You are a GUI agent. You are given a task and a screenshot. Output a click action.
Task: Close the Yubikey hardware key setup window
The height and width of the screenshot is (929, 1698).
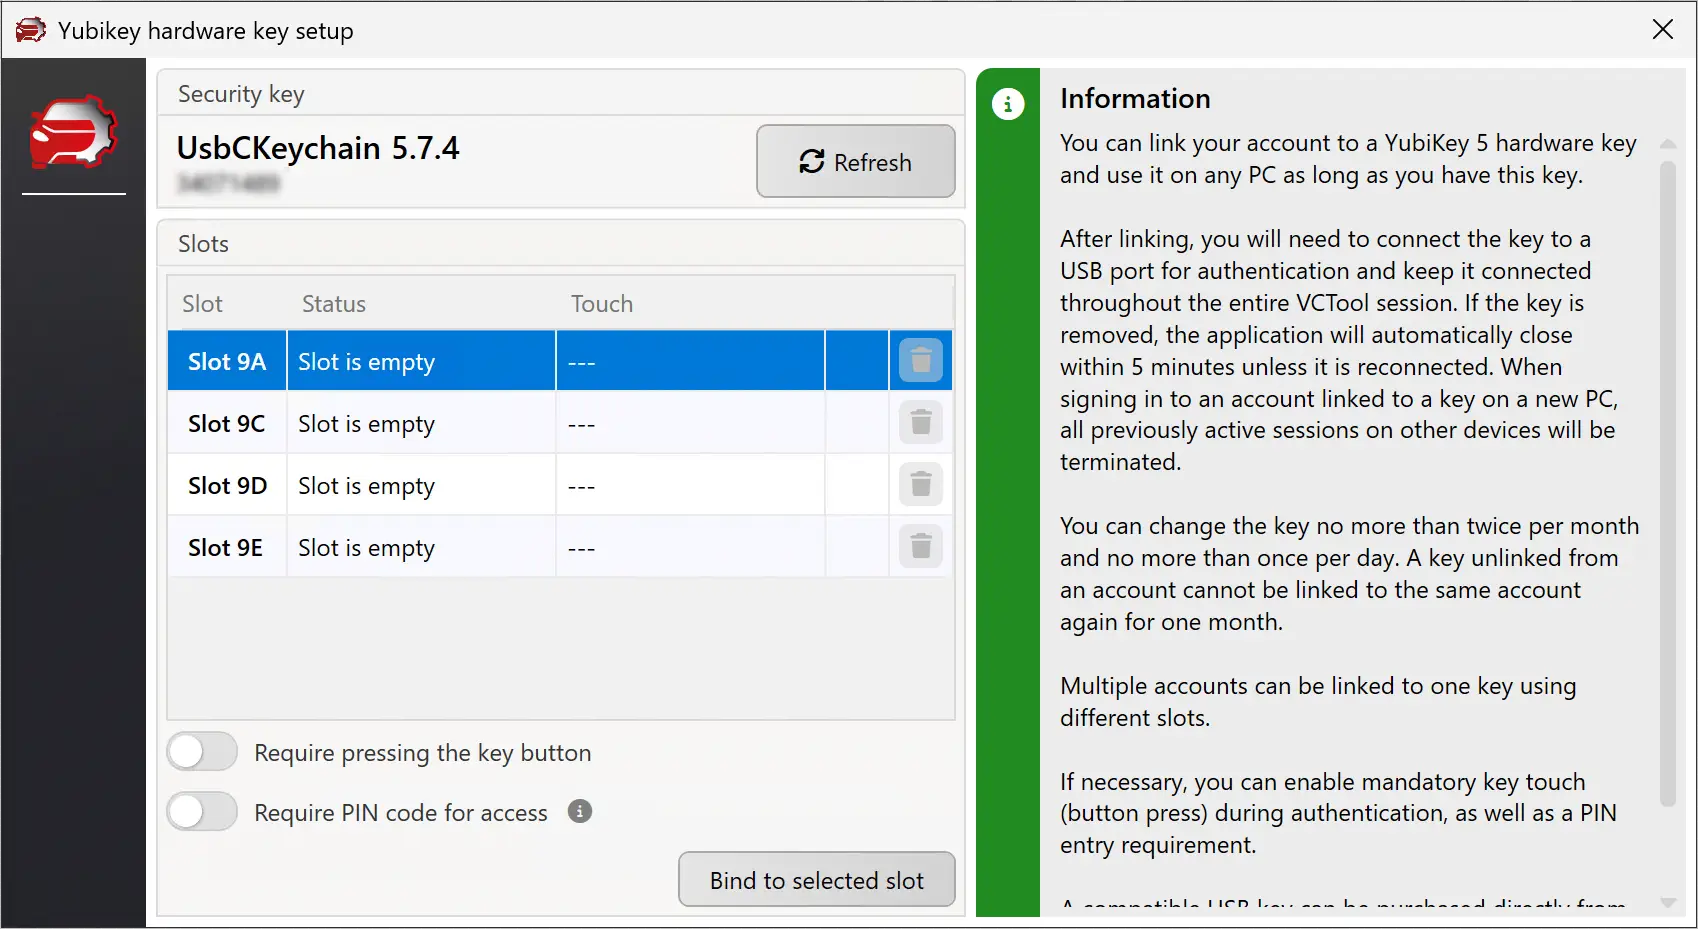pos(1662,30)
